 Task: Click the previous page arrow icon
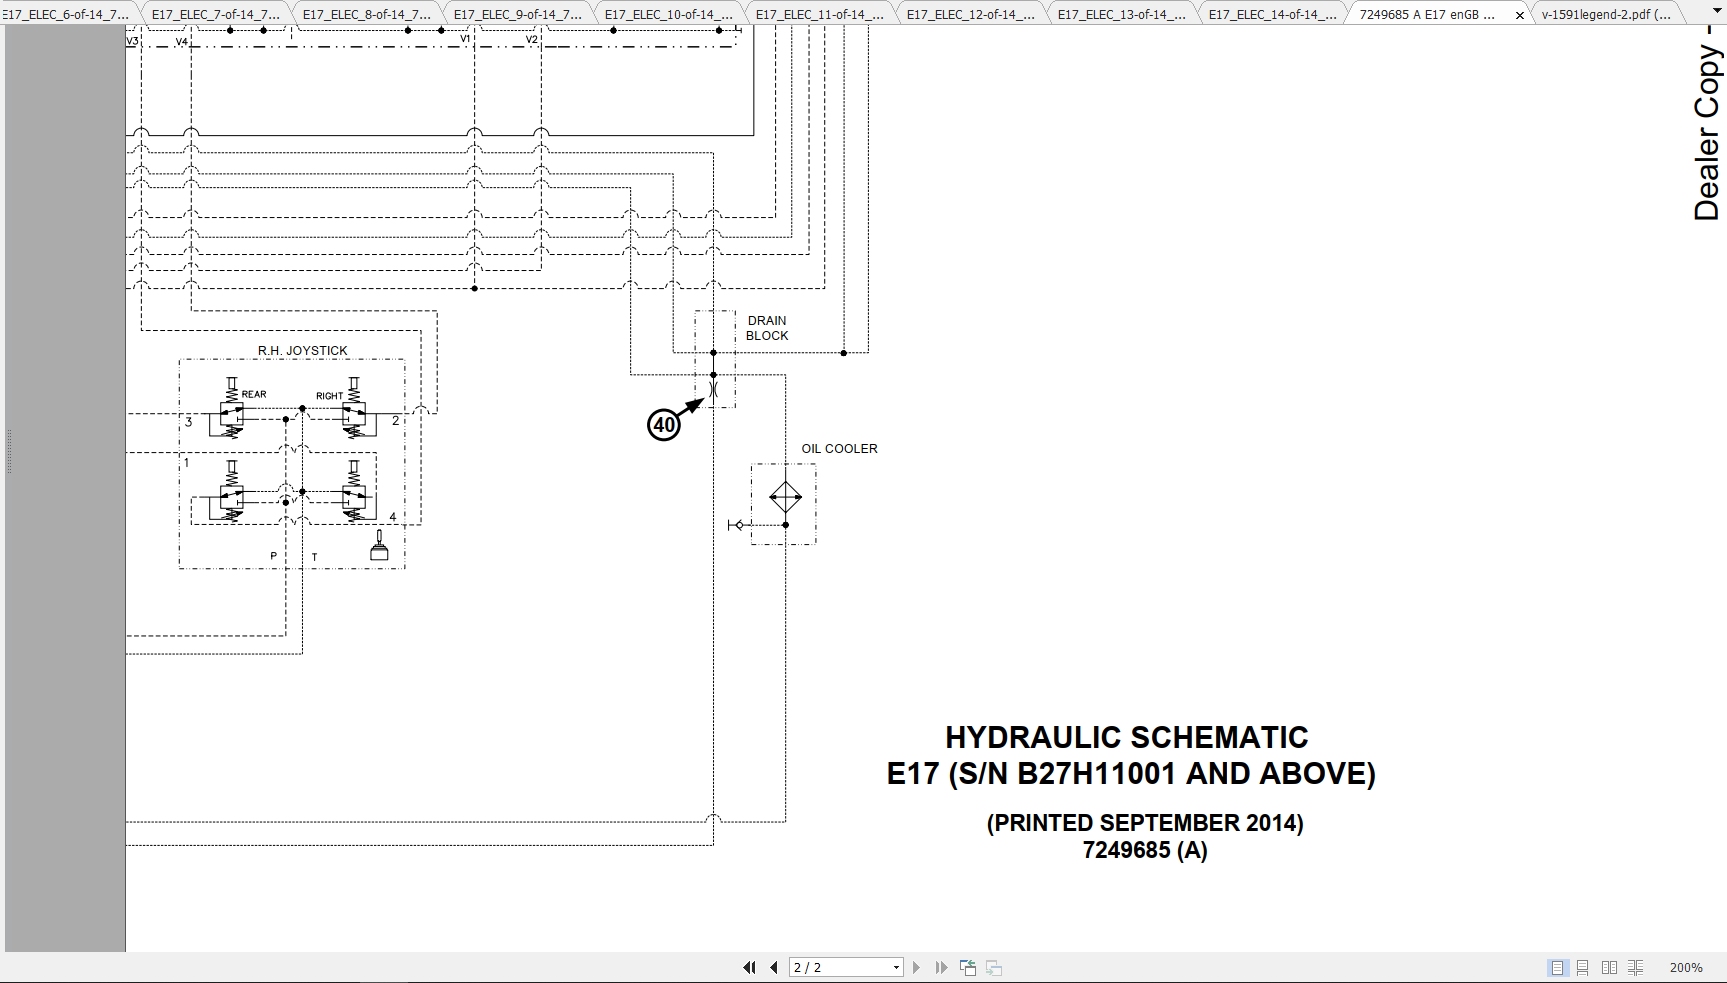tap(773, 967)
